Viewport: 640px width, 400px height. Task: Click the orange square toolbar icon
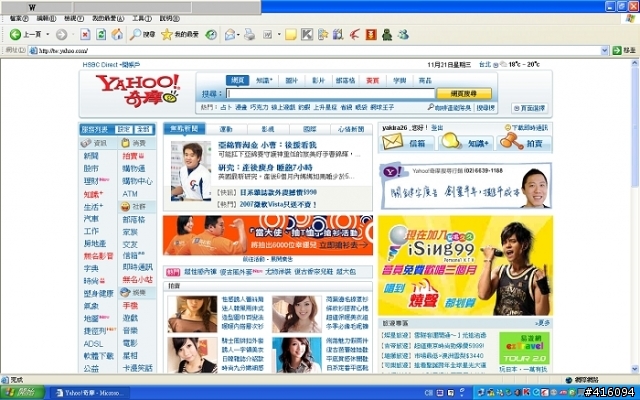click(371, 35)
